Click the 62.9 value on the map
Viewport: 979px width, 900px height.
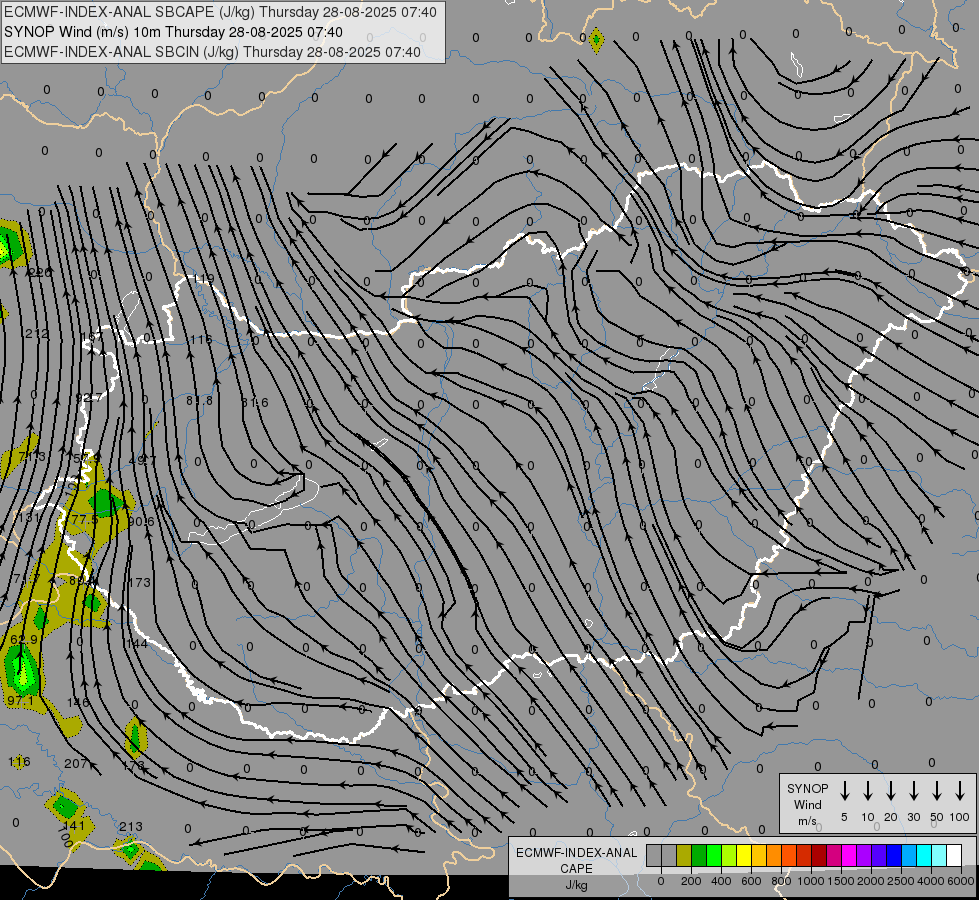click(24, 640)
